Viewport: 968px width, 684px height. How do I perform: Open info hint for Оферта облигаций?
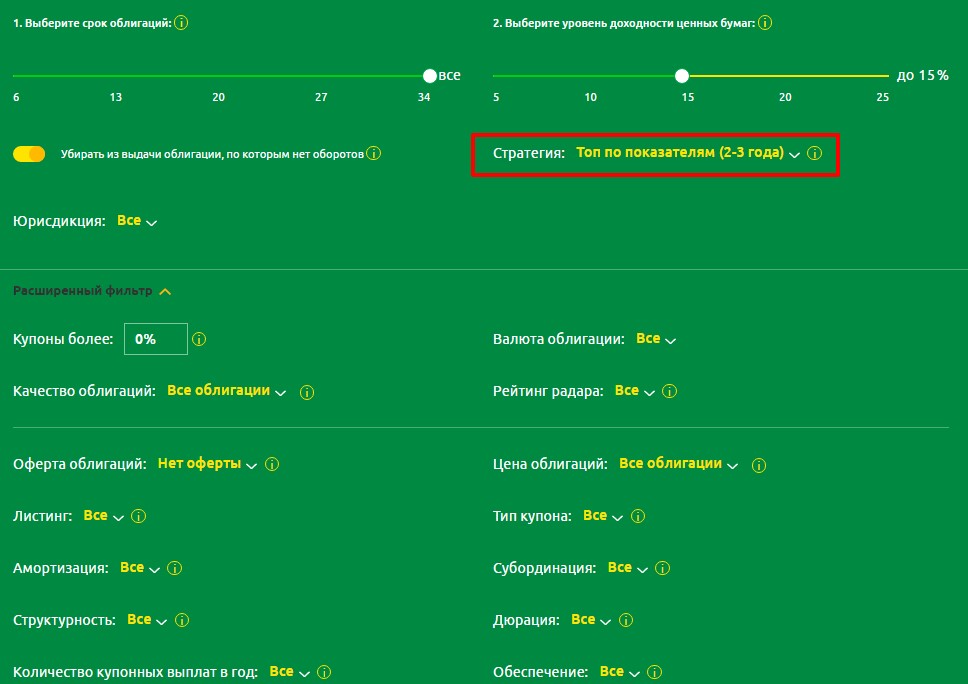(x=272, y=465)
